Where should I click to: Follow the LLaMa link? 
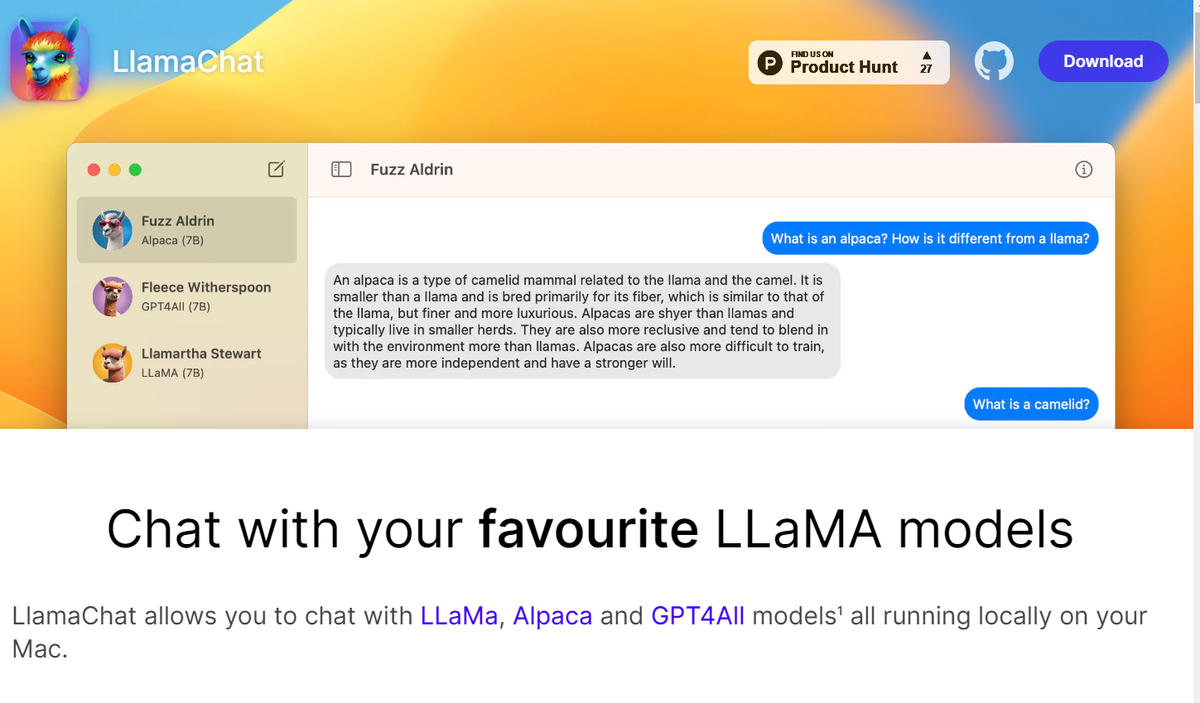tap(459, 616)
